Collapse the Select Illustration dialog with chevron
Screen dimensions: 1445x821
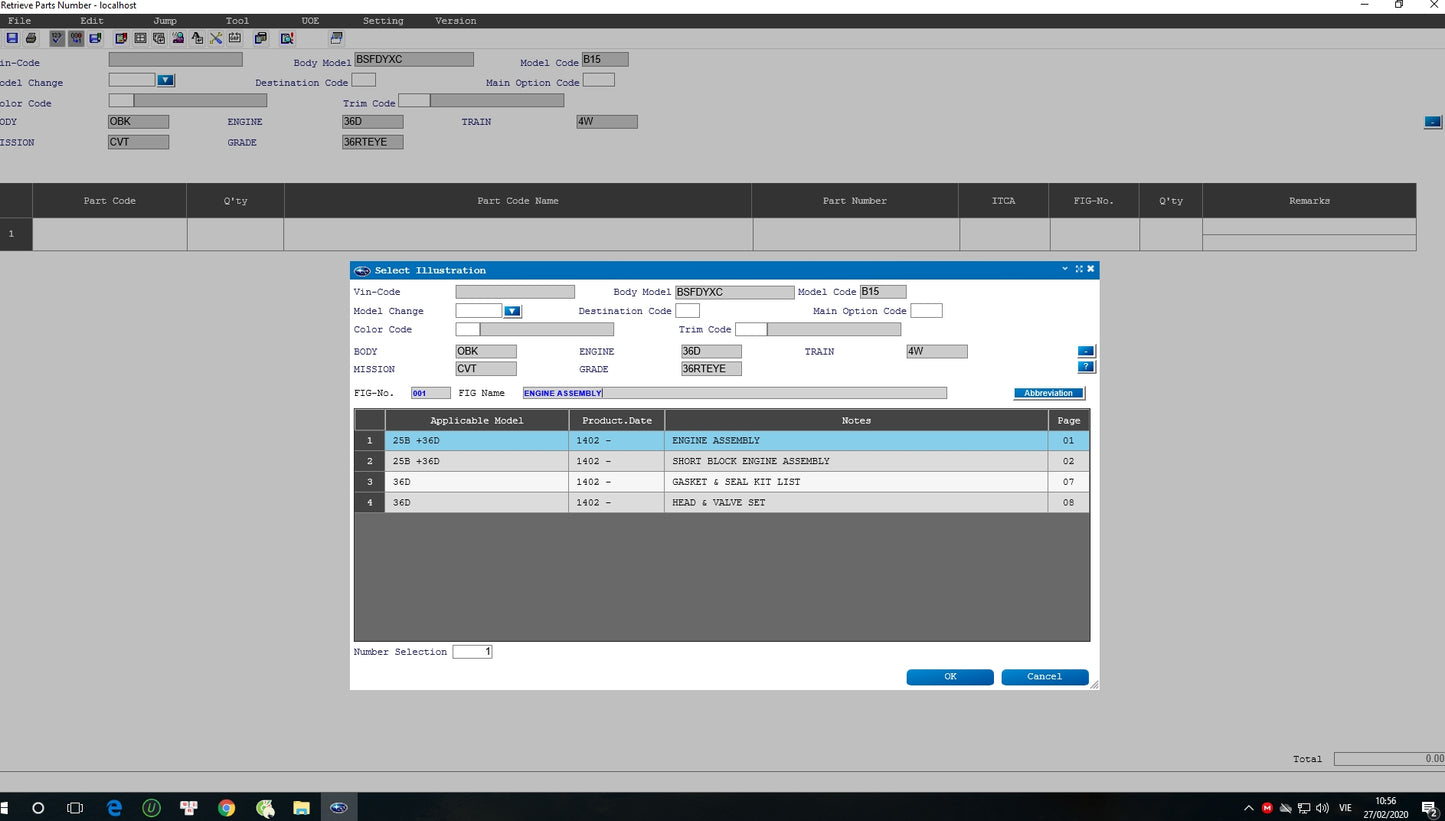point(1065,269)
